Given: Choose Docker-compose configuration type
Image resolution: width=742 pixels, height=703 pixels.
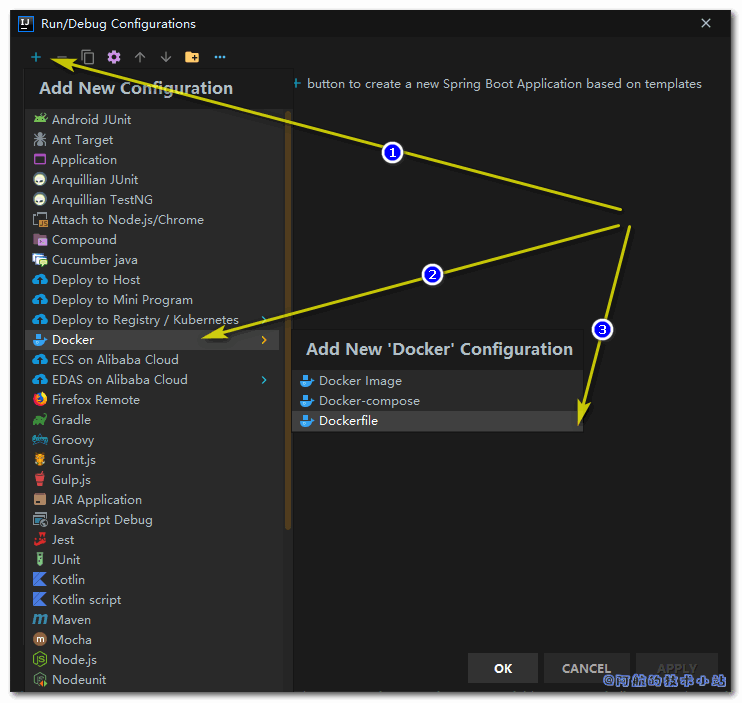Looking at the screenshot, I should coord(369,401).
